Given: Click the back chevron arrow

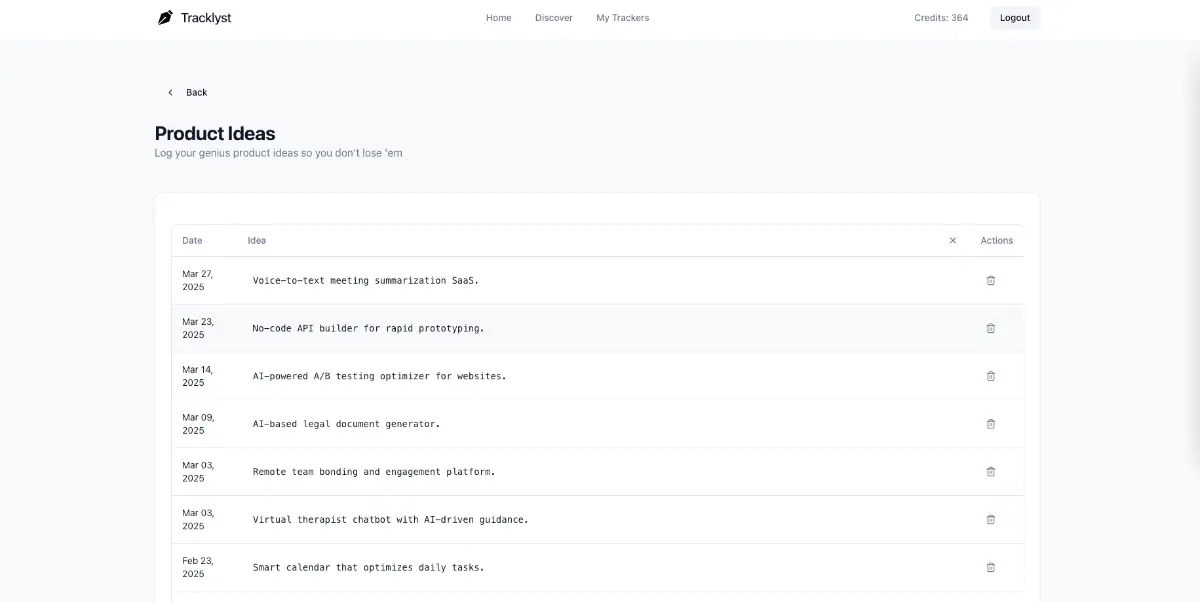Looking at the screenshot, I should [170, 92].
